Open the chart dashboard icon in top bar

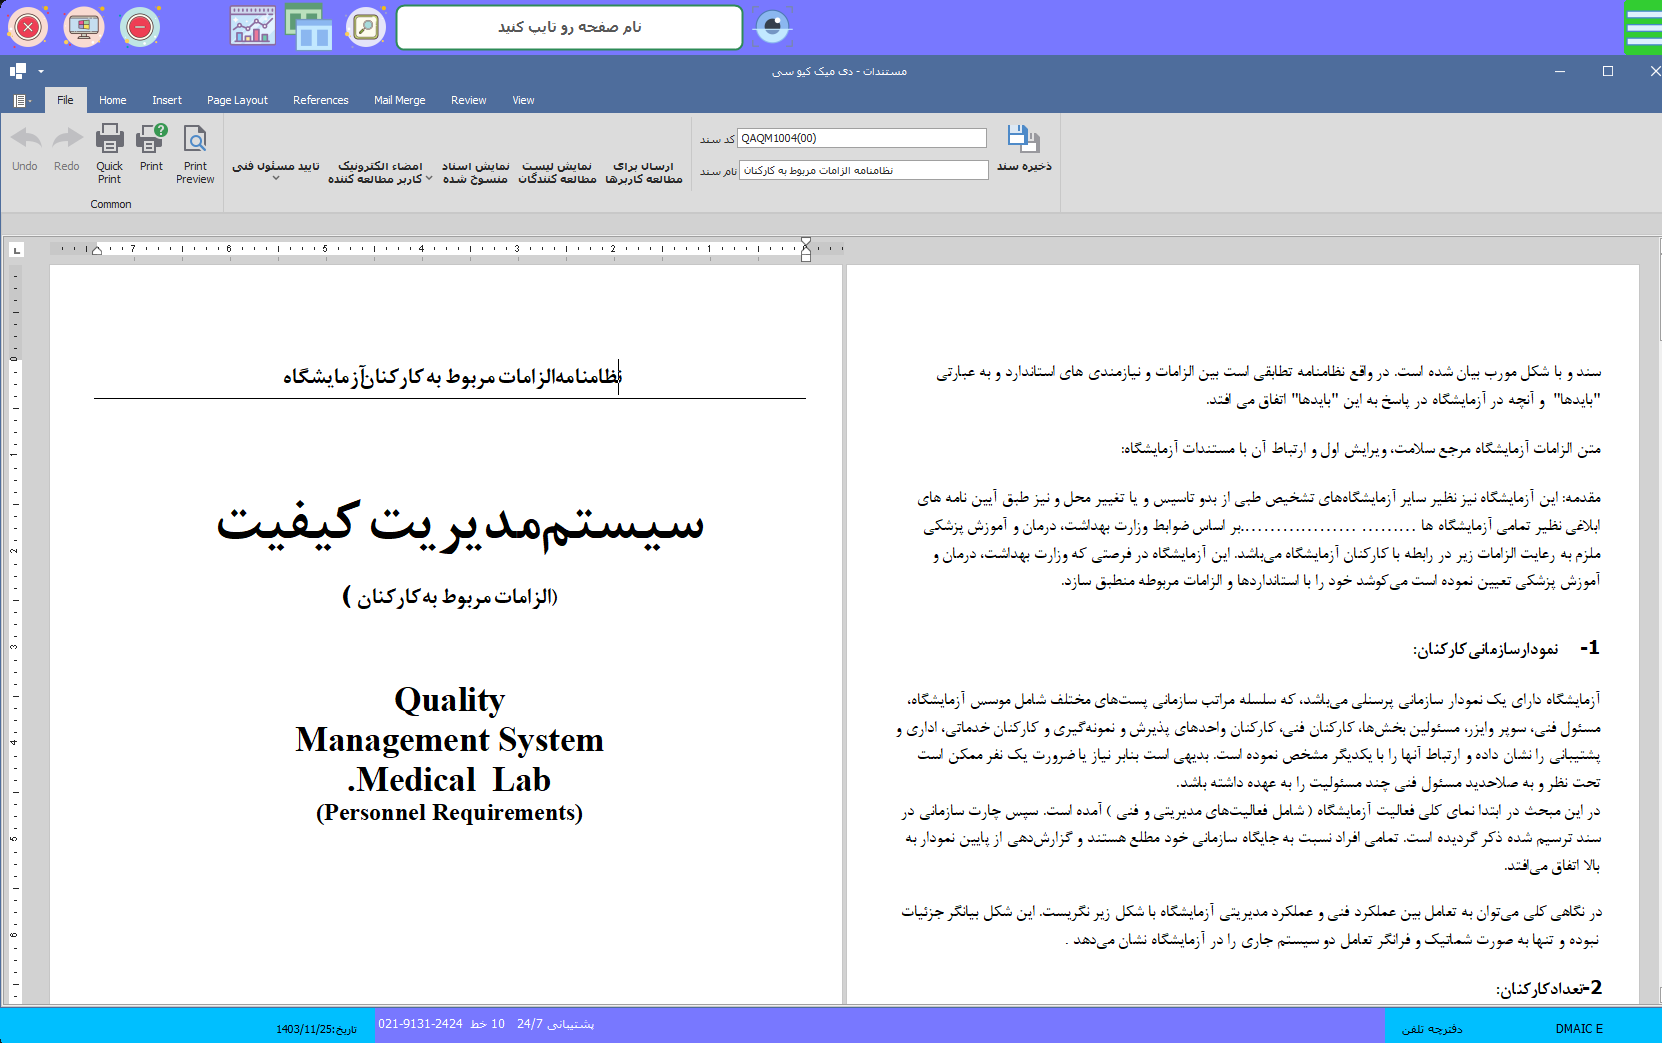click(252, 27)
